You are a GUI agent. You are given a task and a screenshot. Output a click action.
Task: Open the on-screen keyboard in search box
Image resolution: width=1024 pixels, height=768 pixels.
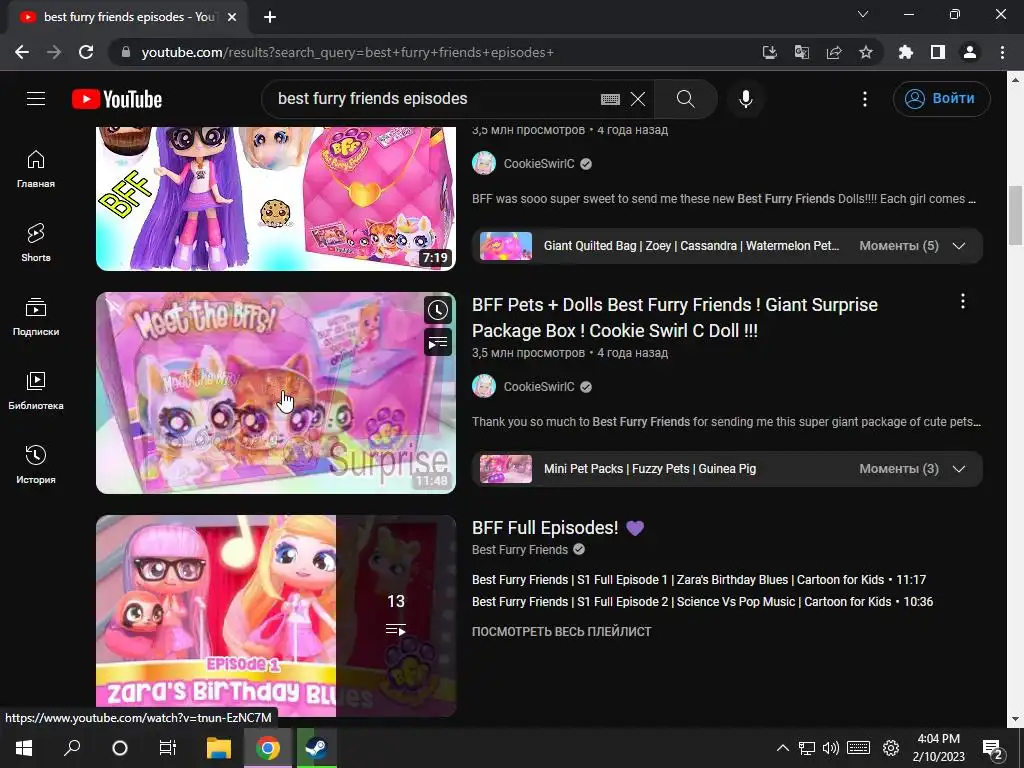pos(610,99)
